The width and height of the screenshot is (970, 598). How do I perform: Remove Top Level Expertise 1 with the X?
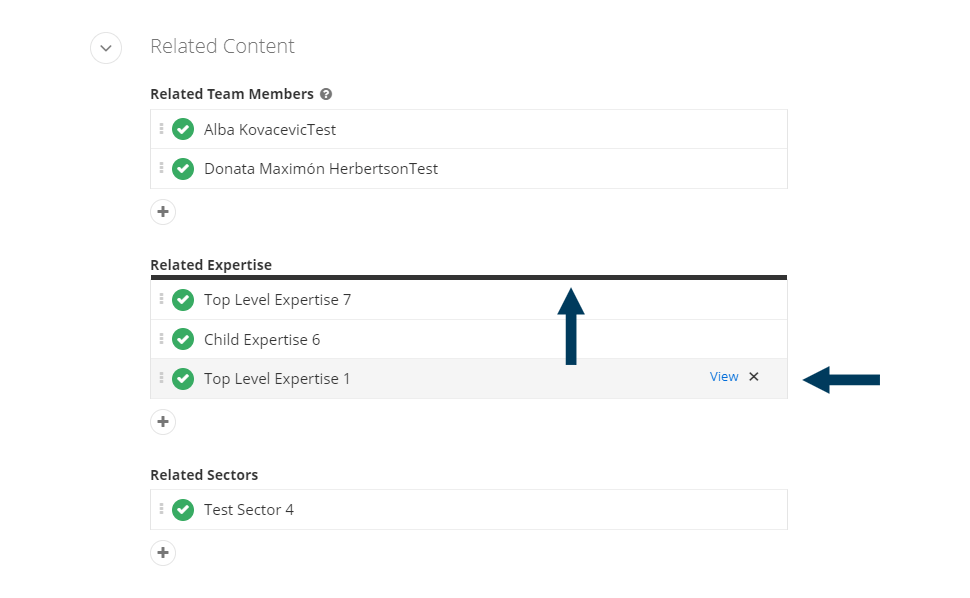(753, 377)
